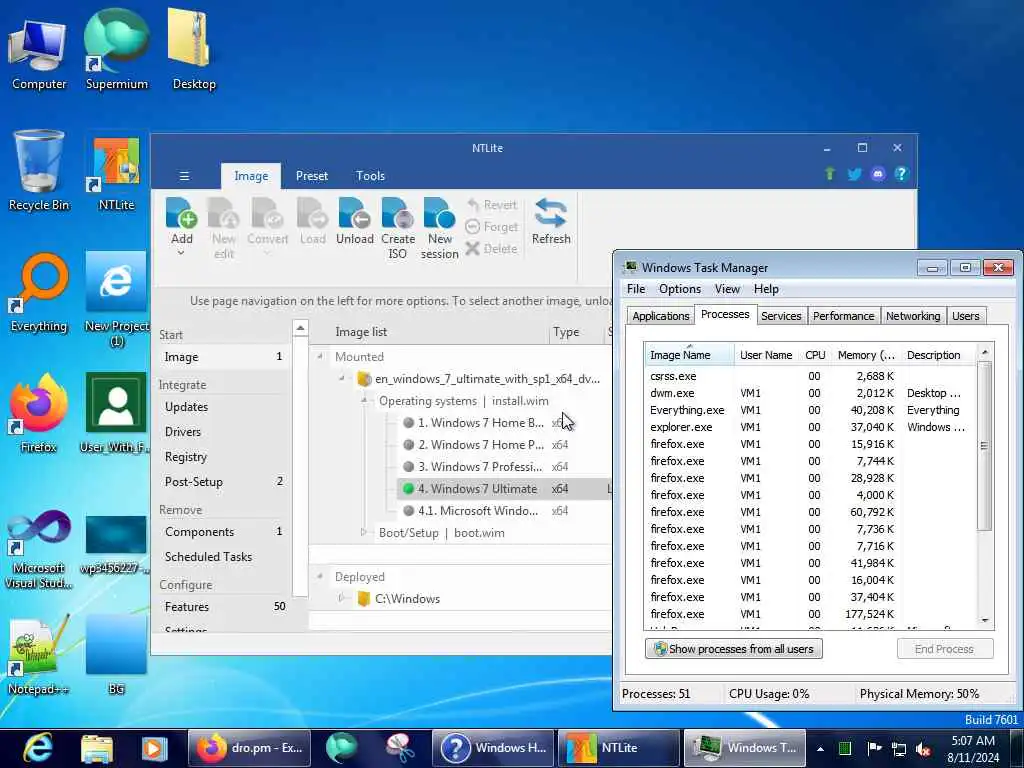Click the green update arrow icon in NTLite
The image size is (1024, 768).
click(x=829, y=174)
